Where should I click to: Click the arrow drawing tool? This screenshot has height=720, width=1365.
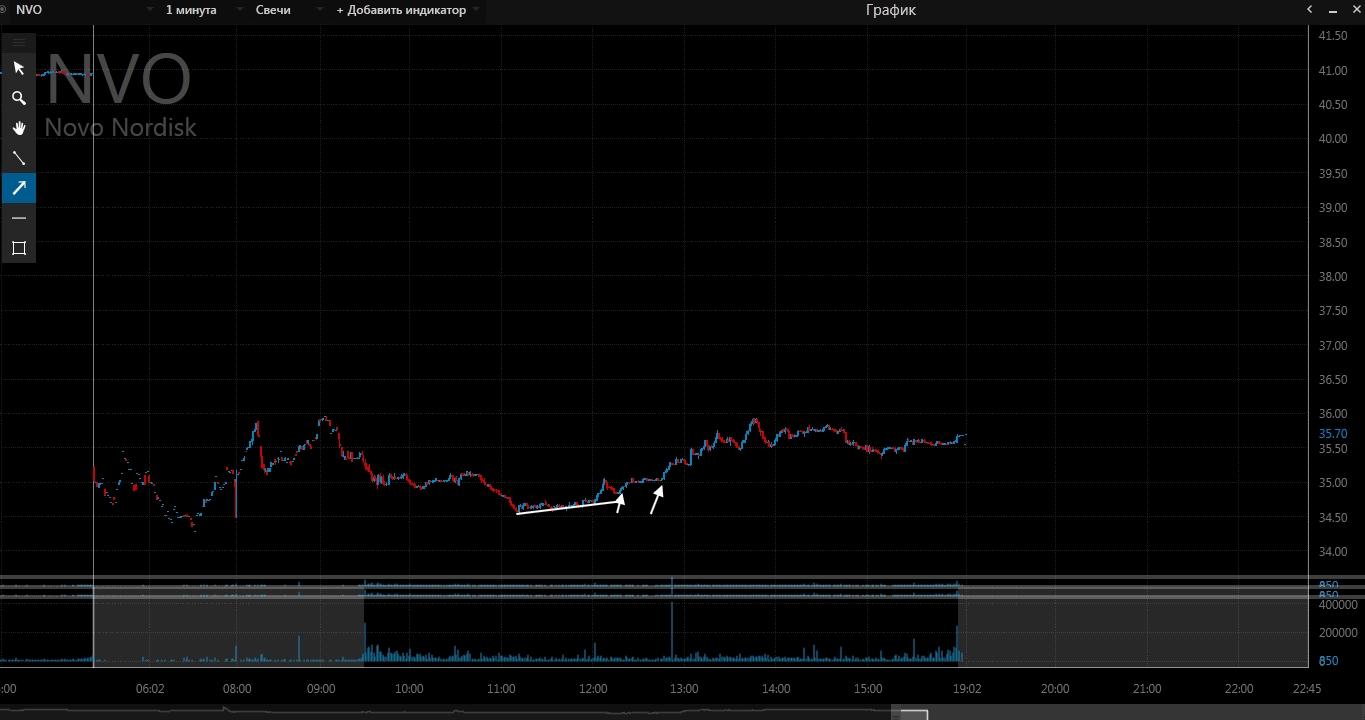pyautogui.click(x=18, y=188)
